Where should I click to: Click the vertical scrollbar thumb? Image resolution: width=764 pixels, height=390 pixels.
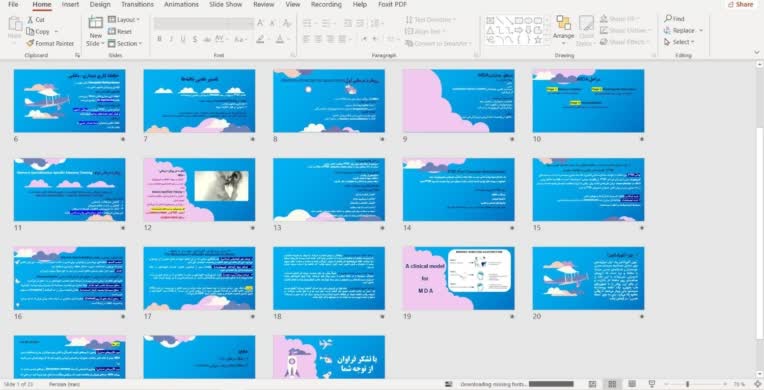[759, 233]
